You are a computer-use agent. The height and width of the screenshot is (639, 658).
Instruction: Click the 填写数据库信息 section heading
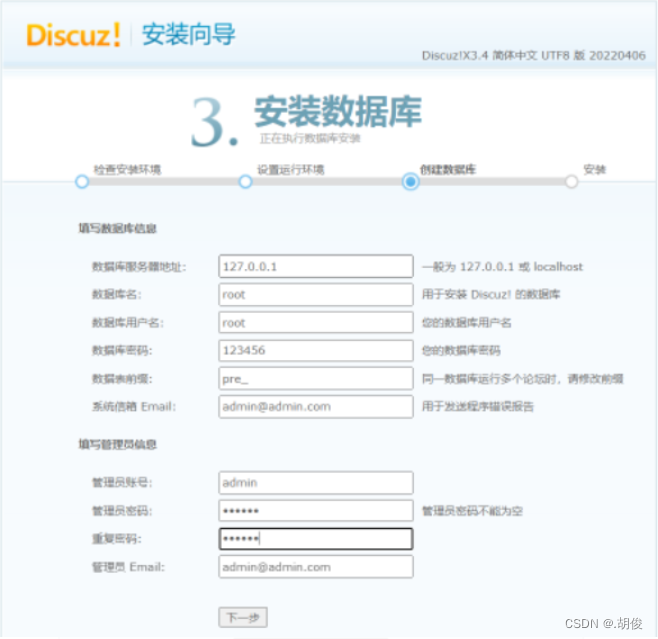pyautogui.click(x=118, y=228)
